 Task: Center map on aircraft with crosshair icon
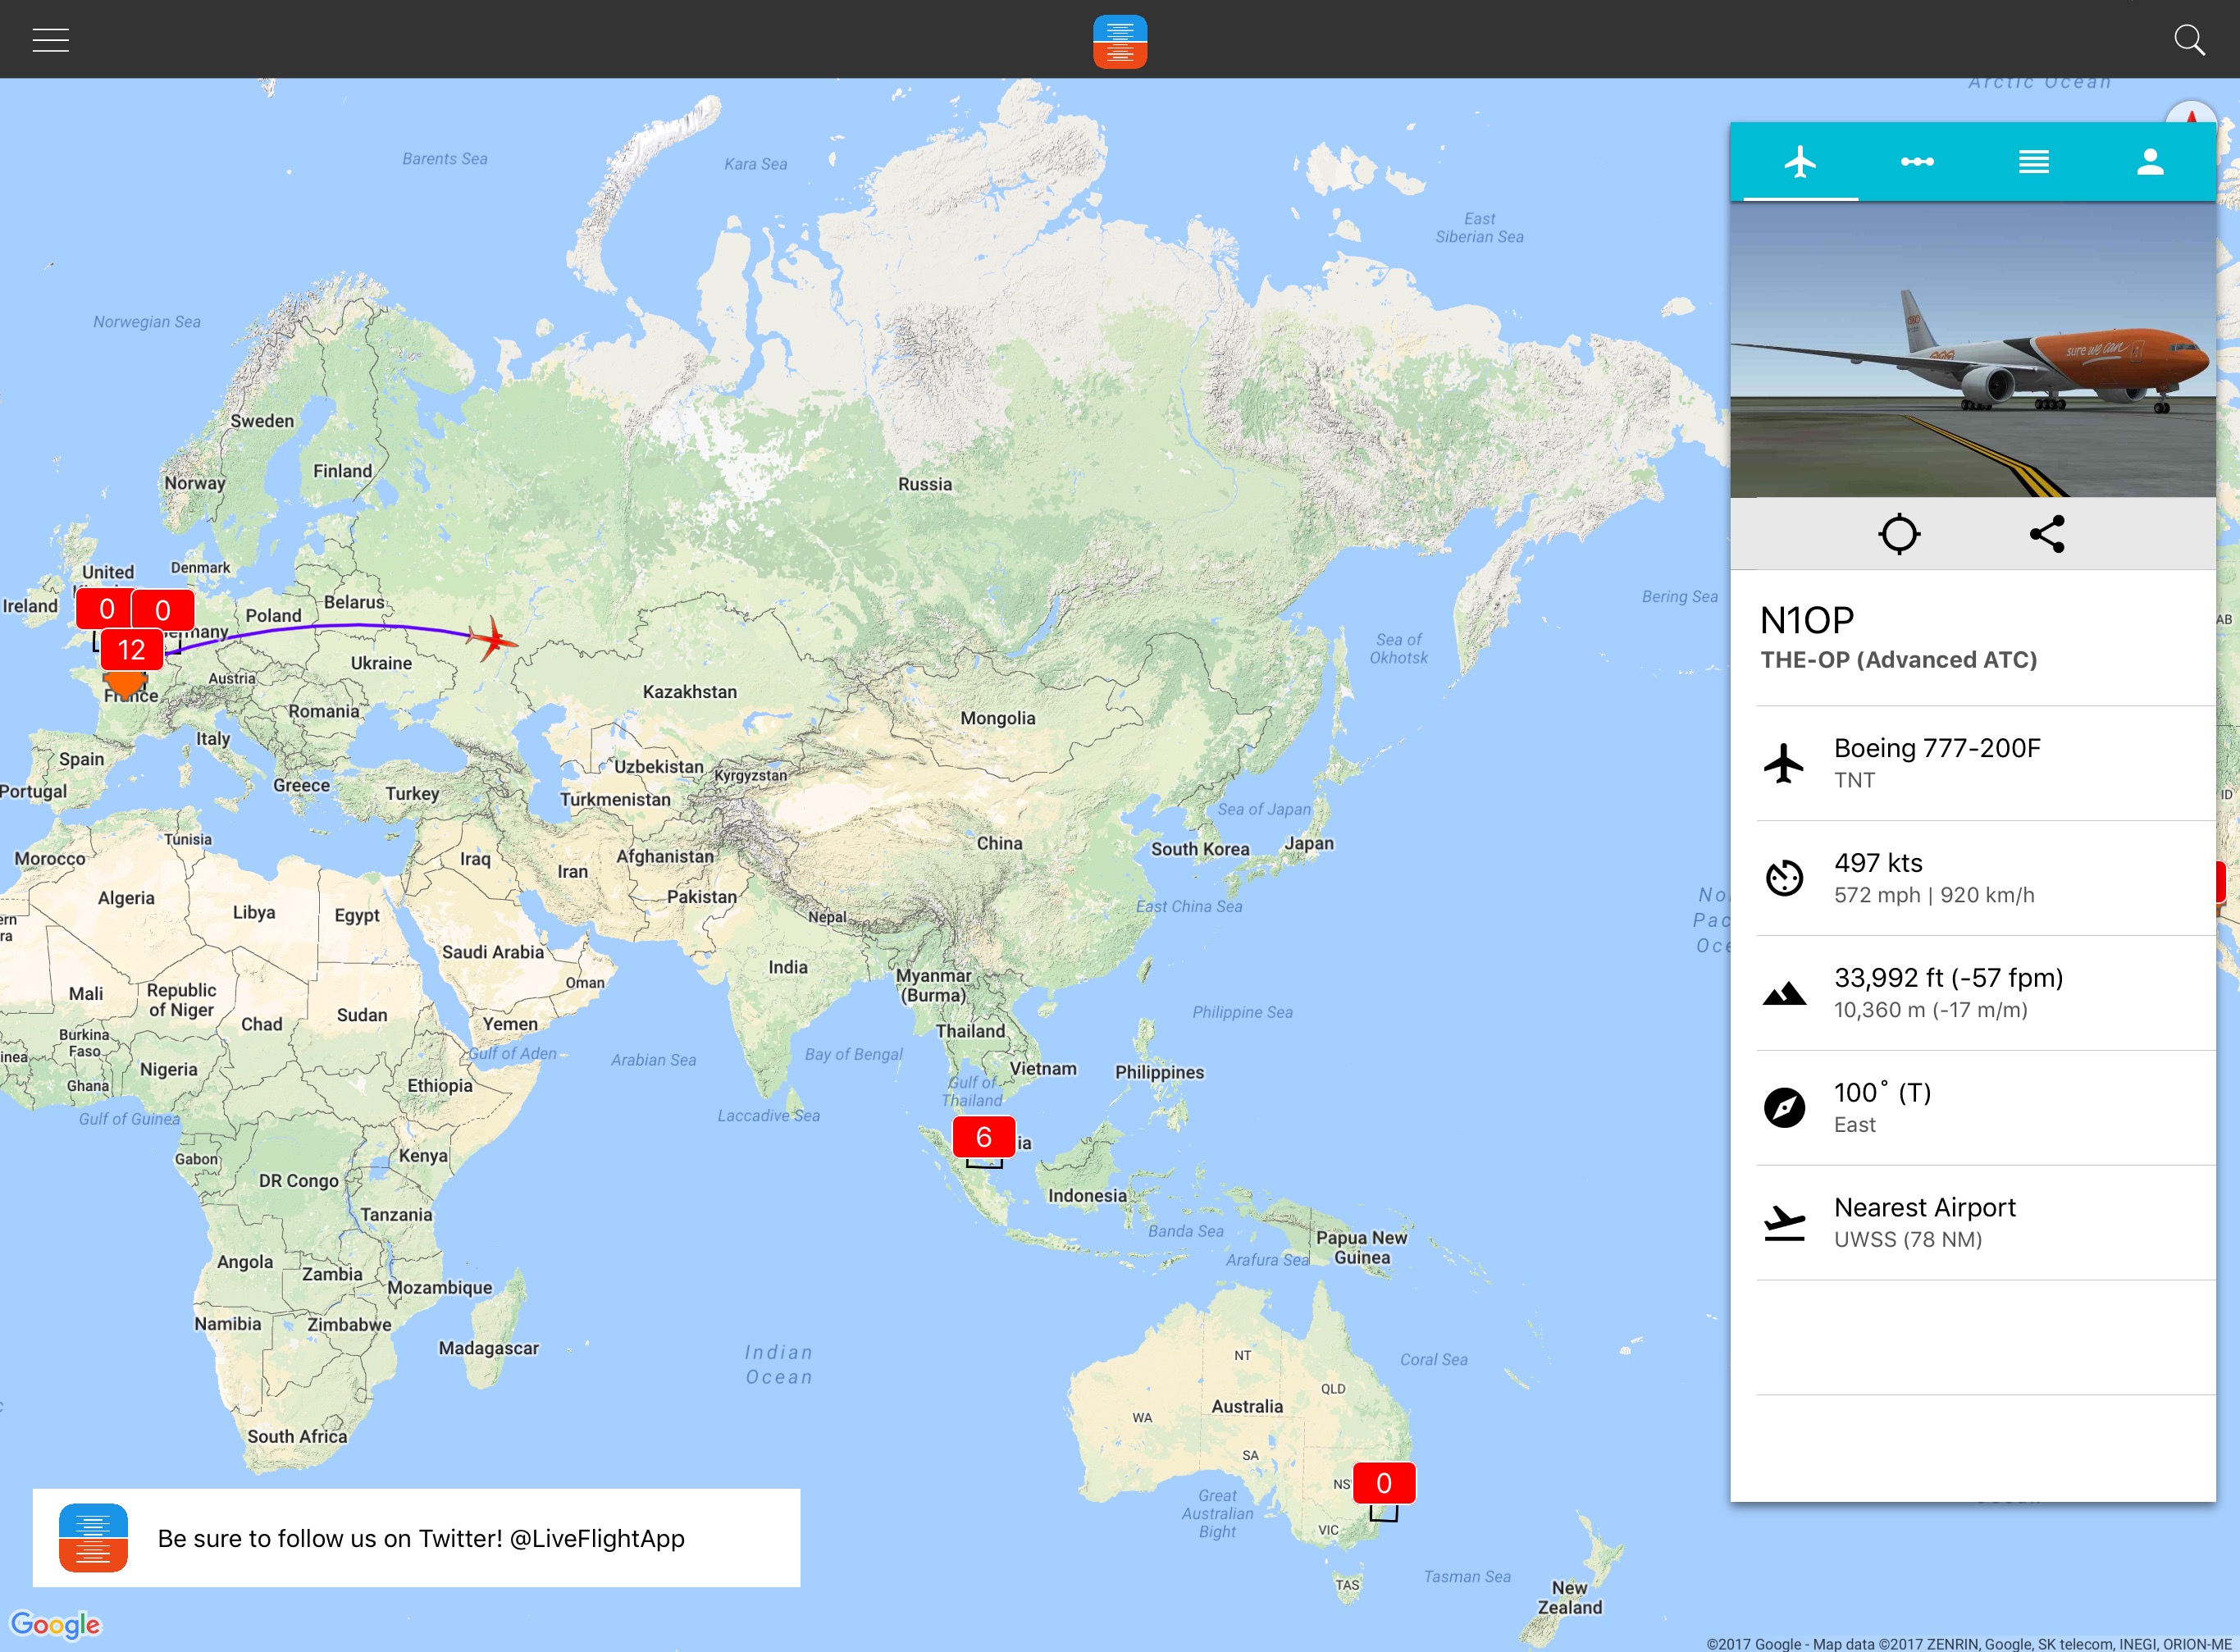tap(1898, 534)
